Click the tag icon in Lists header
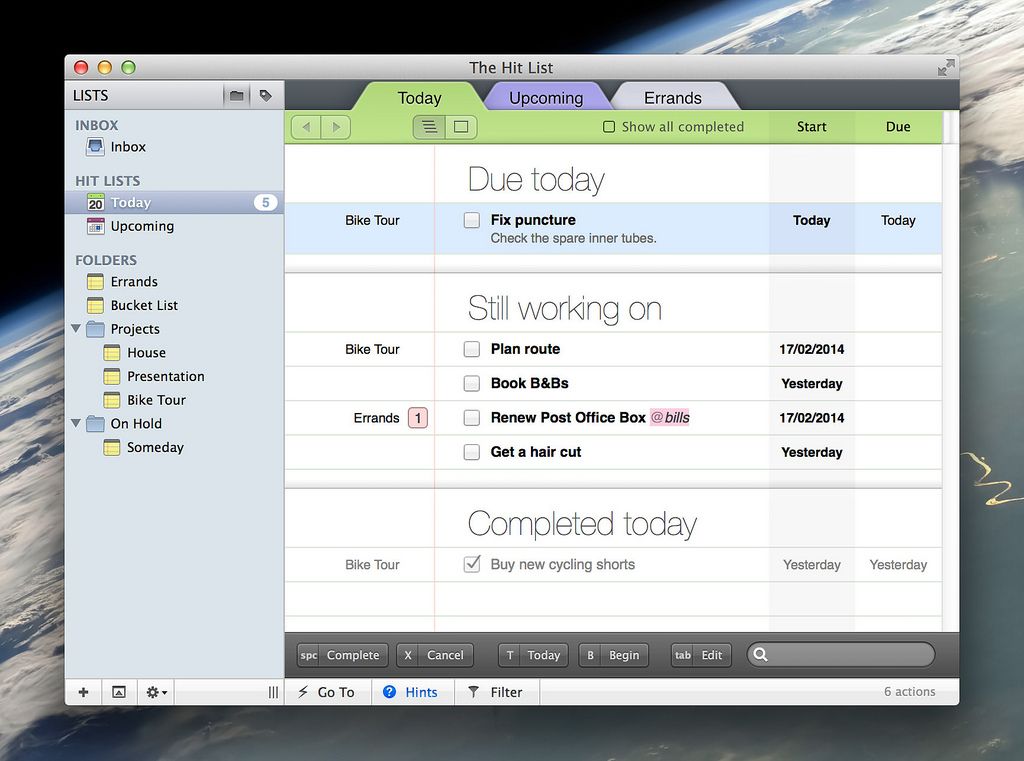The image size is (1024, 761). [265, 96]
